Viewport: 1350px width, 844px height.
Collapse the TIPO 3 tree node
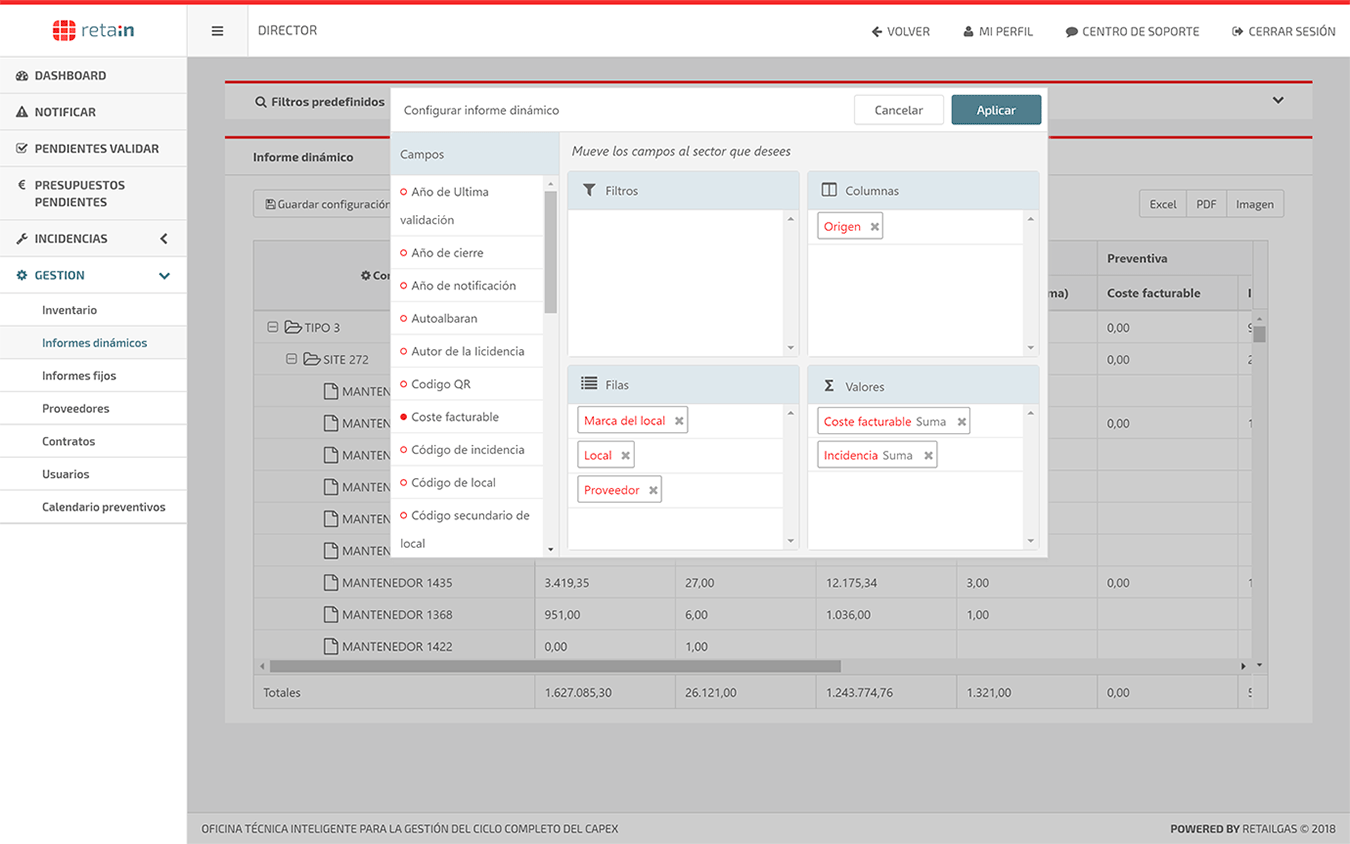pyautogui.click(x=272, y=326)
